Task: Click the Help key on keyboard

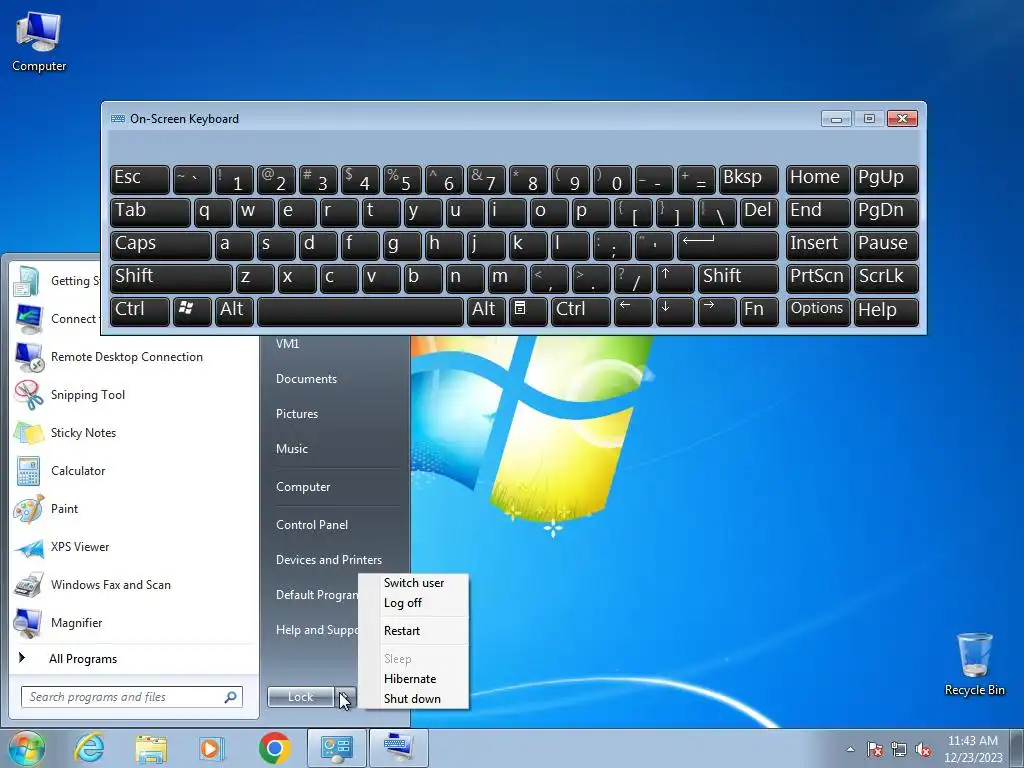Action: (886, 311)
